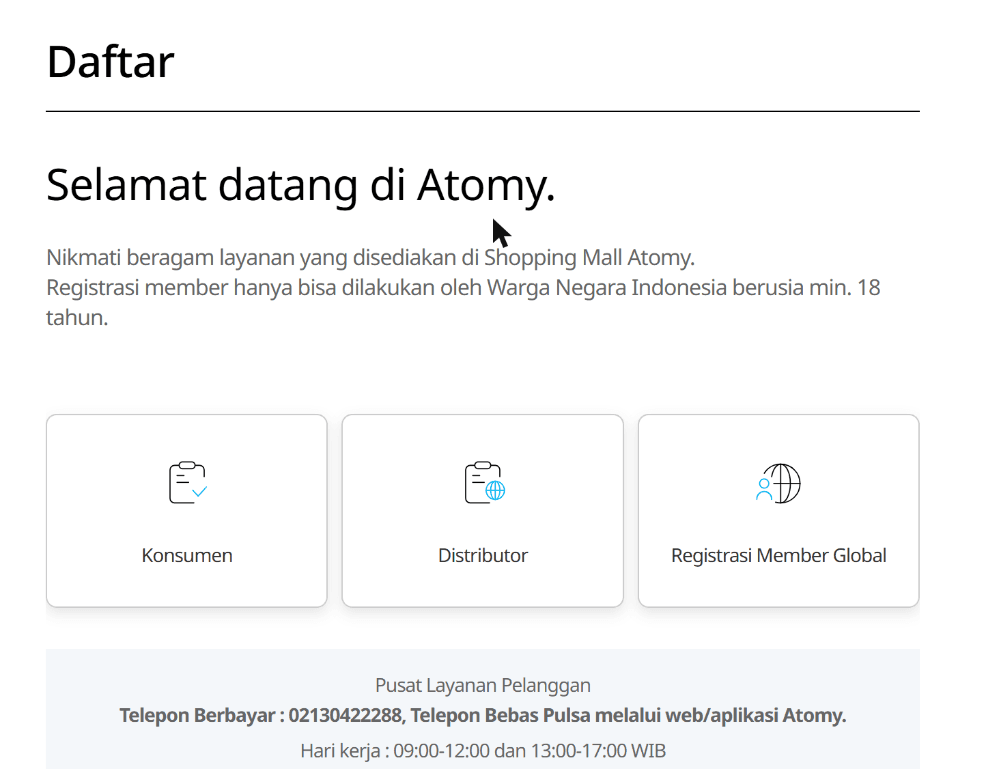Screen dimensions: 986x769
Task: Click 'Pusat Layanan Pelanggan' text
Action: pyautogui.click(x=483, y=685)
